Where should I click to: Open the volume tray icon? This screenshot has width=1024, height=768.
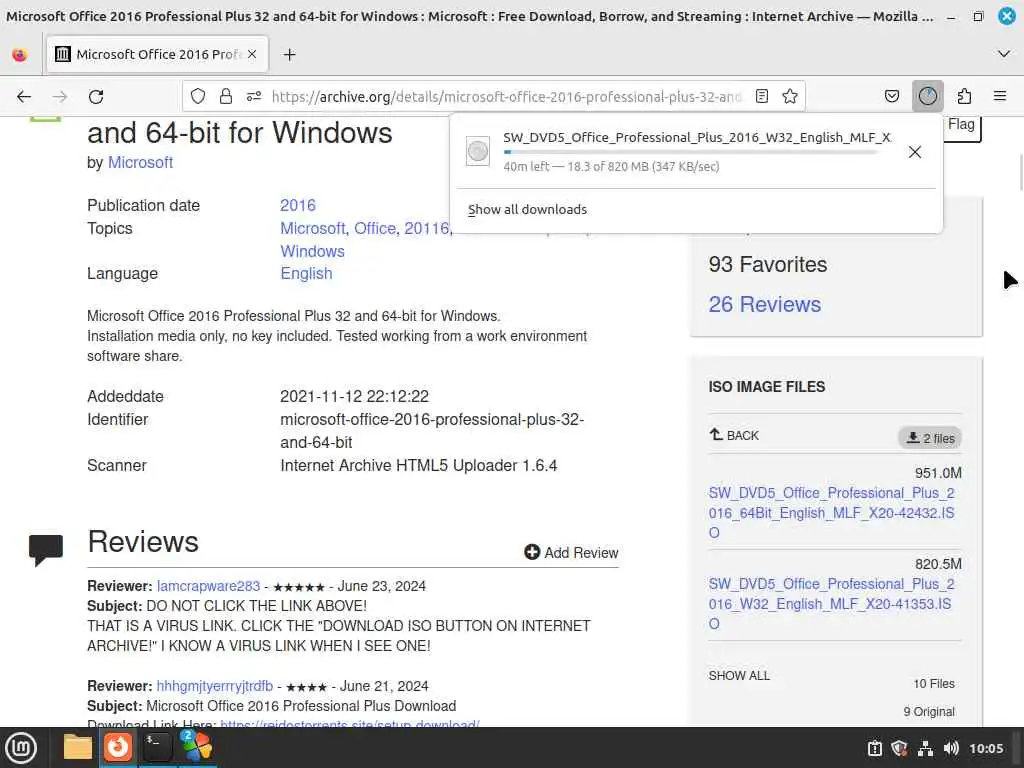pos(951,748)
